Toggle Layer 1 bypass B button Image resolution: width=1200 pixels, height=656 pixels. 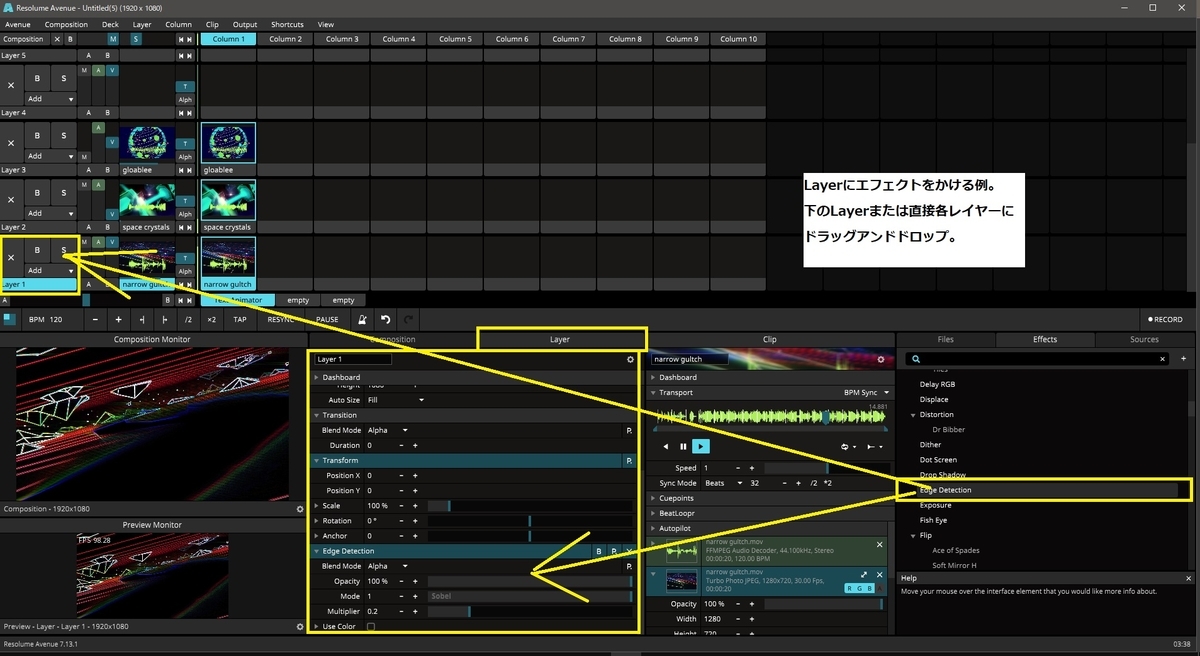37,250
